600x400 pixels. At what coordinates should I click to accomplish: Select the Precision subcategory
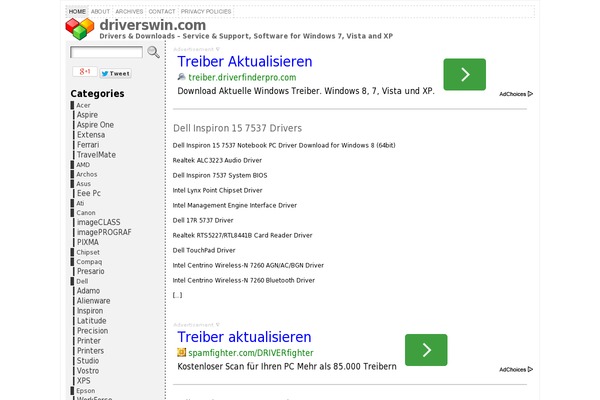[x=92, y=331]
